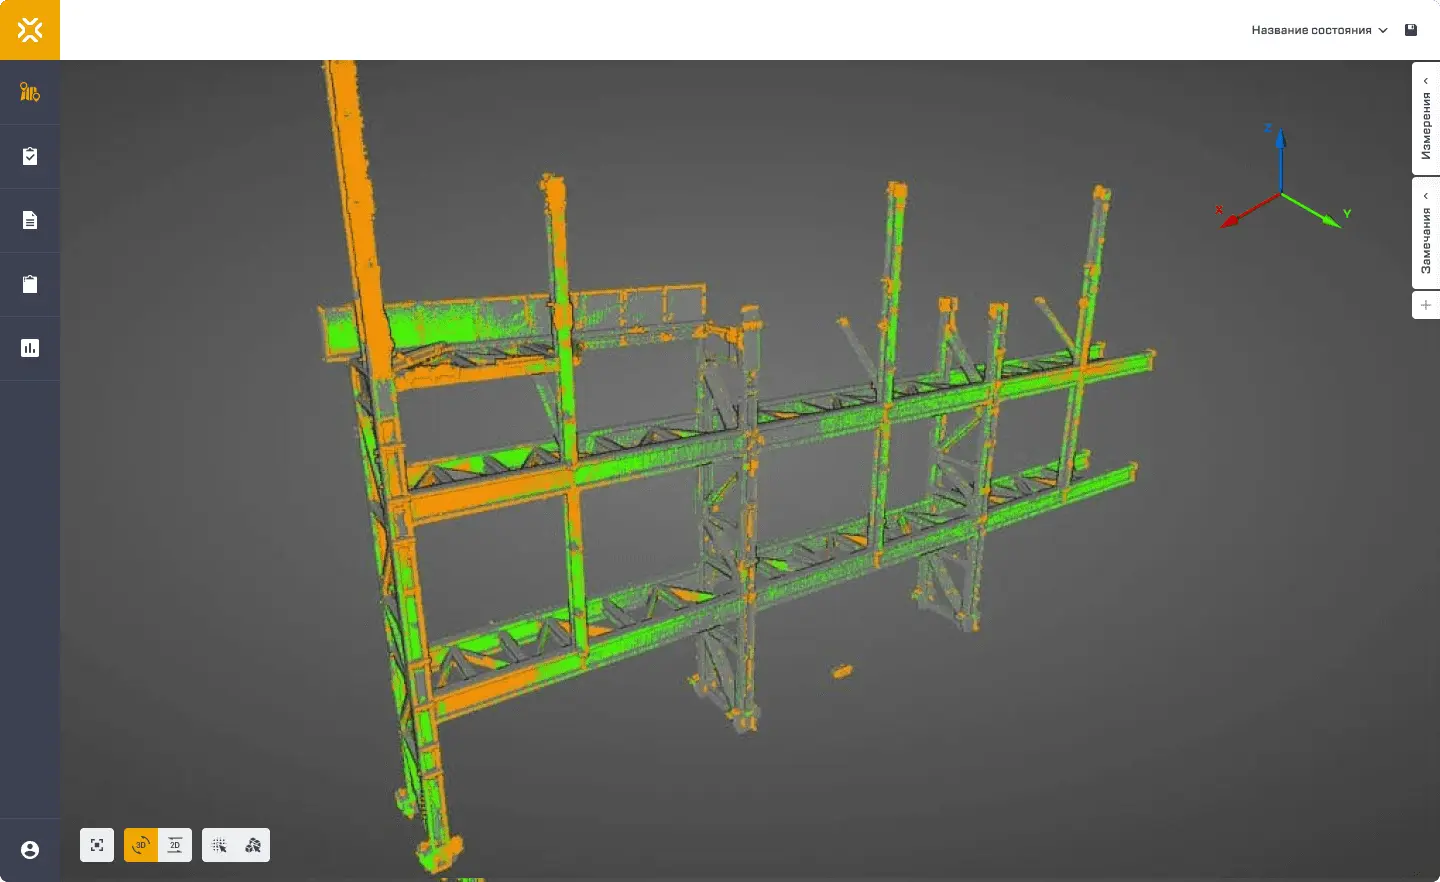
Task: Enable the object element selection tool
Action: pos(253,845)
